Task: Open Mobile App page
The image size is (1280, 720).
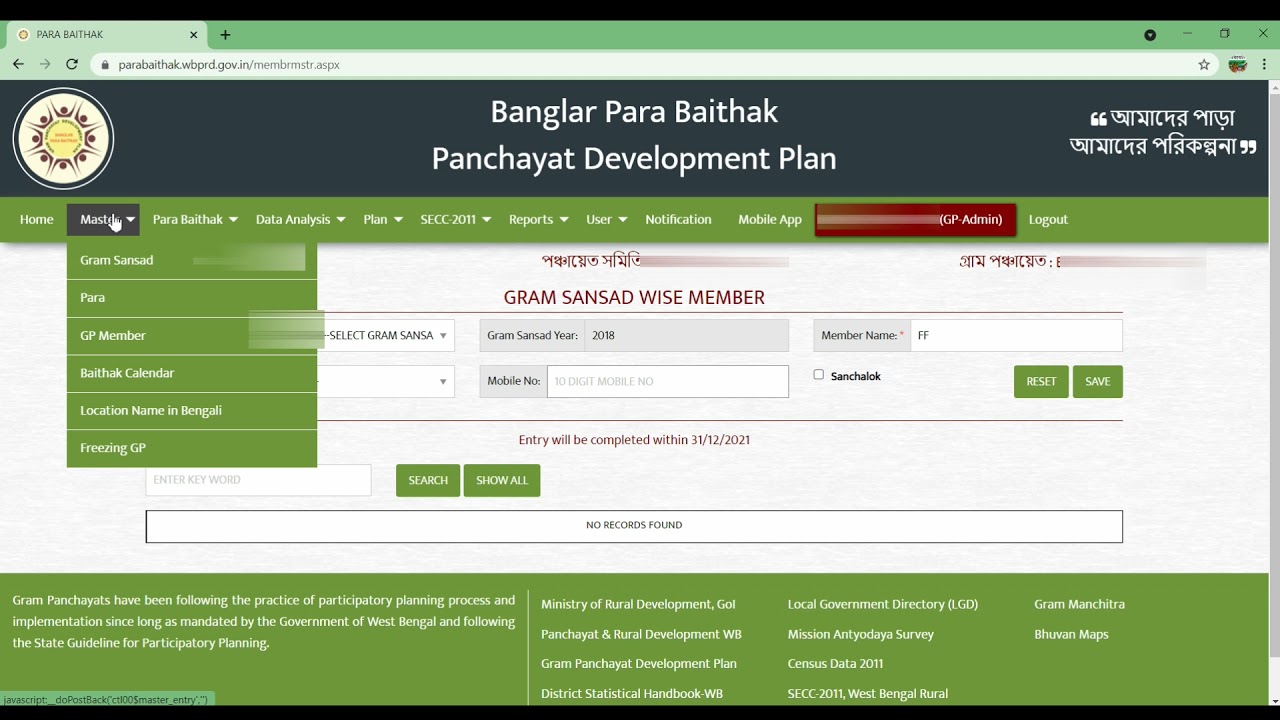Action: tap(770, 219)
